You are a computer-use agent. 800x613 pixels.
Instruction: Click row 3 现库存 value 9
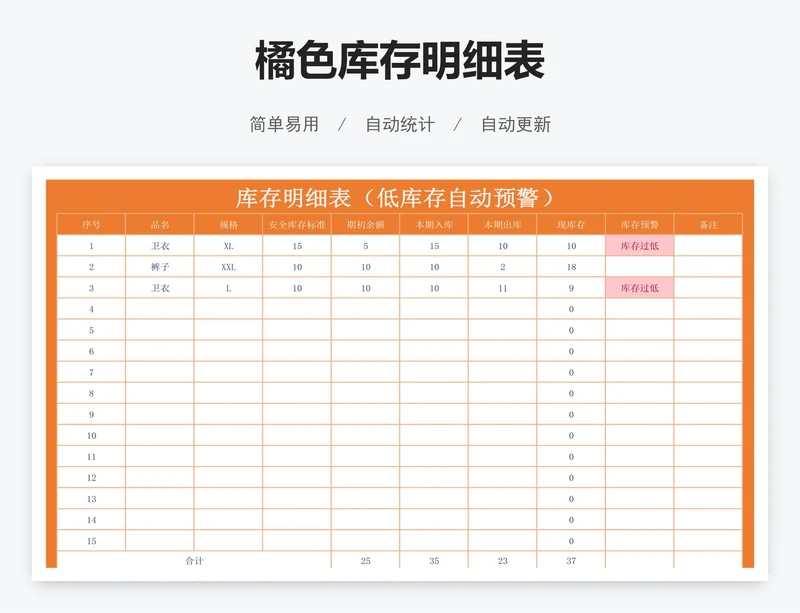coord(571,288)
